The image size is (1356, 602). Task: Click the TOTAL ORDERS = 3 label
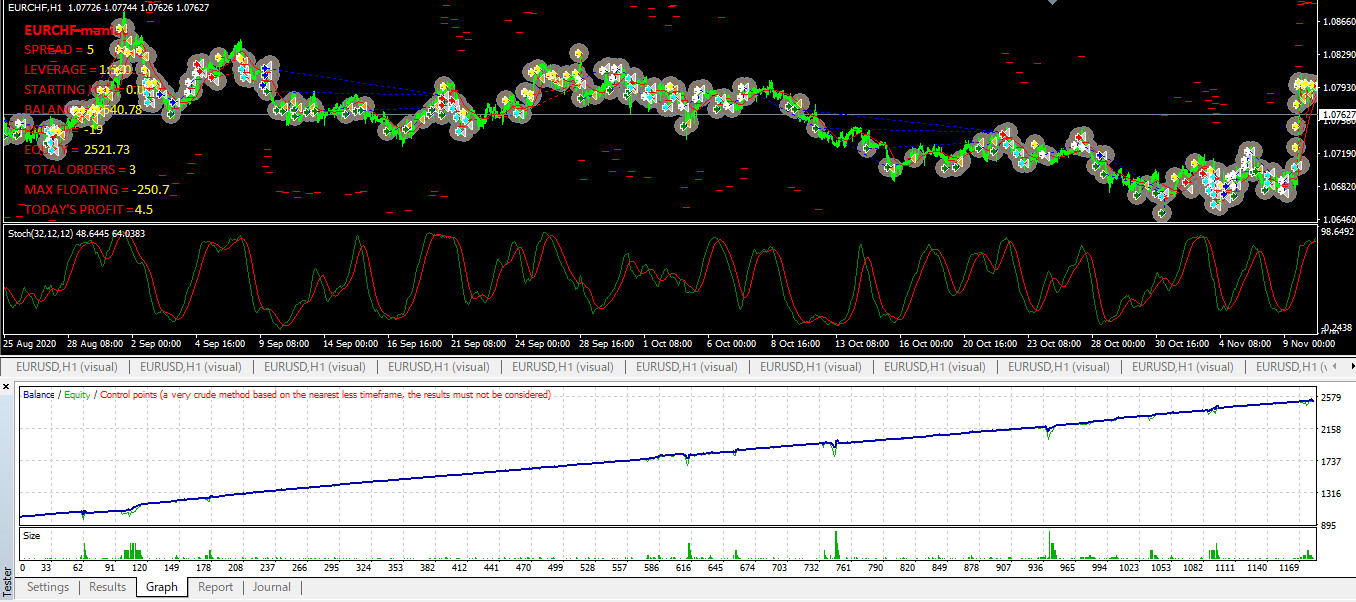[x=80, y=169]
